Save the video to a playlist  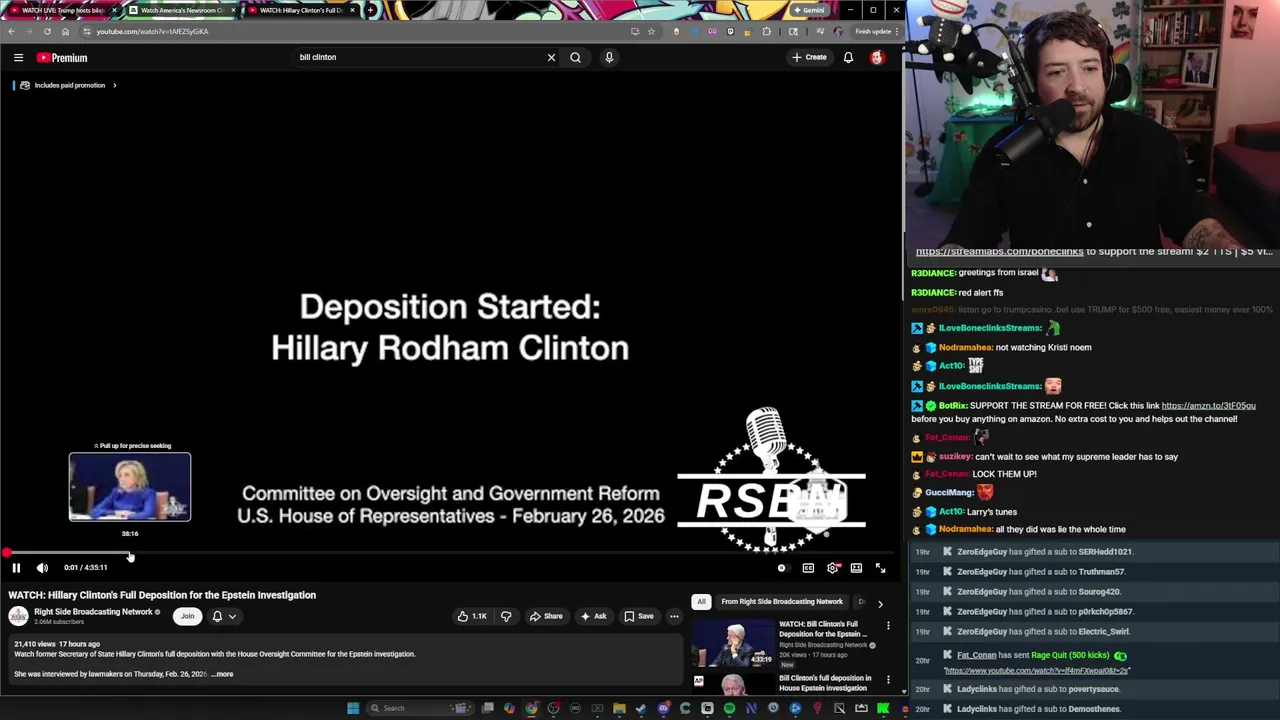pyautogui.click(x=639, y=616)
